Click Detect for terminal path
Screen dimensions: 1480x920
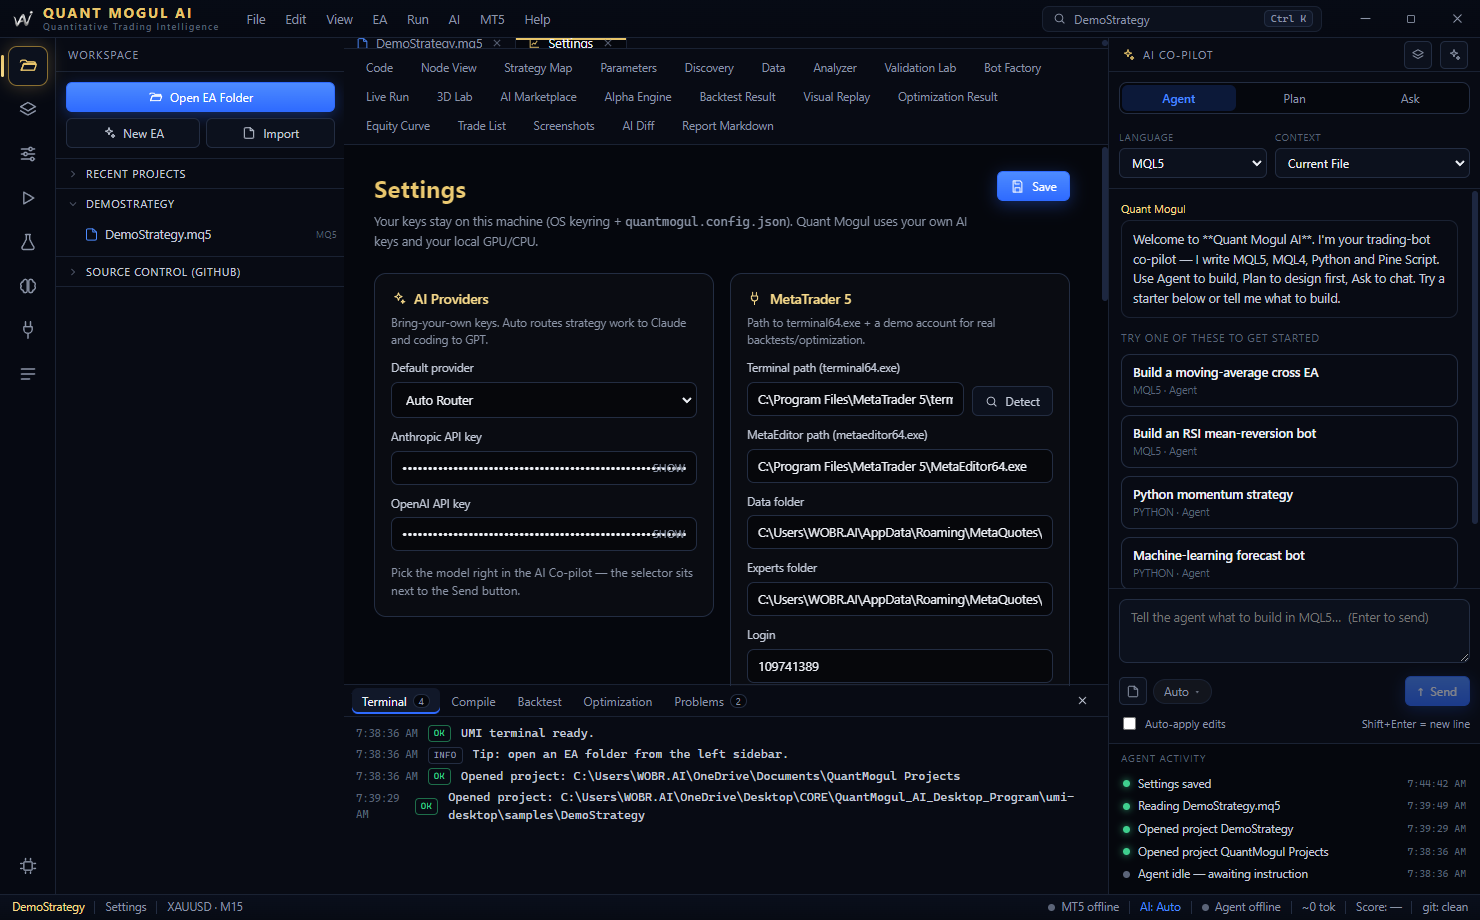tap(1012, 401)
